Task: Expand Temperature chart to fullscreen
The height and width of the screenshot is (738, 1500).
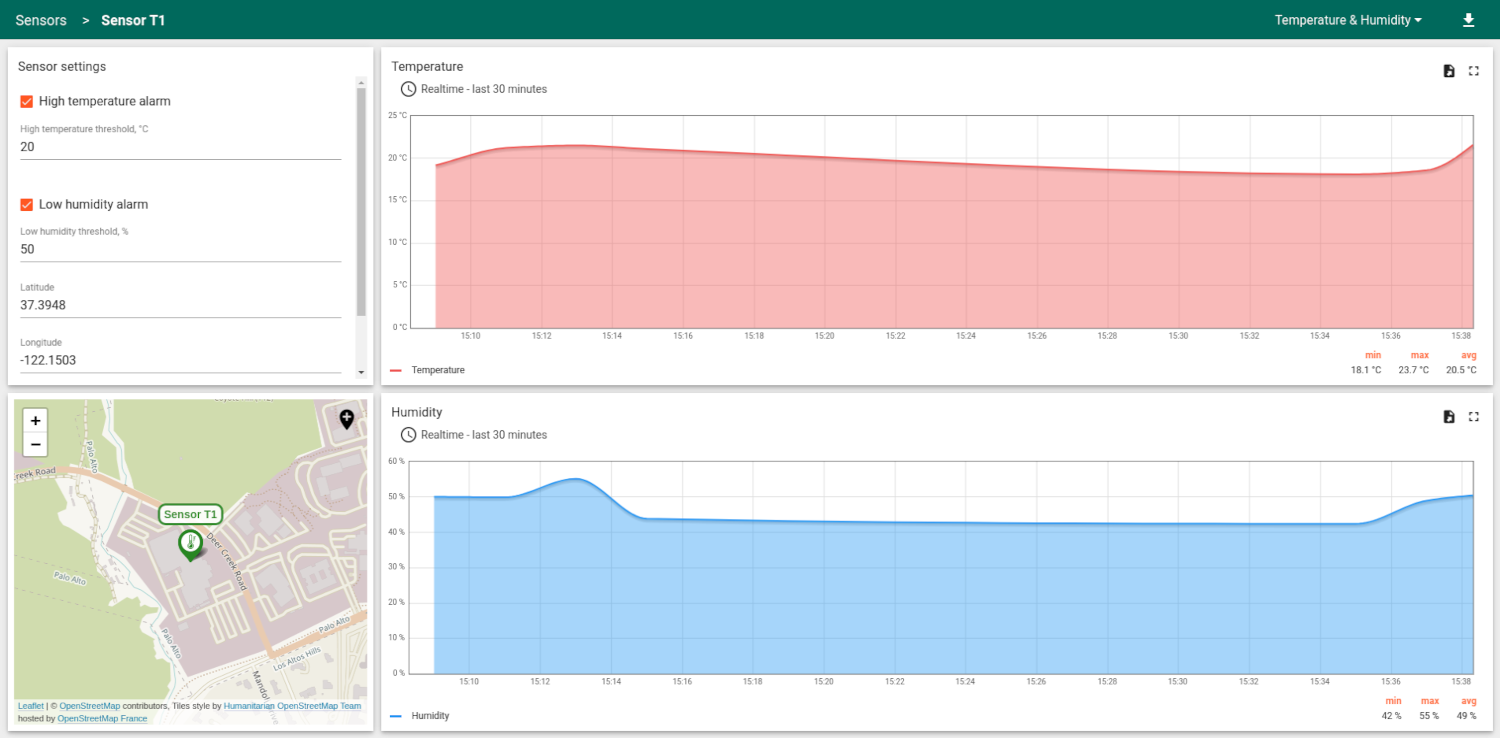Action: click(1473, 71)
